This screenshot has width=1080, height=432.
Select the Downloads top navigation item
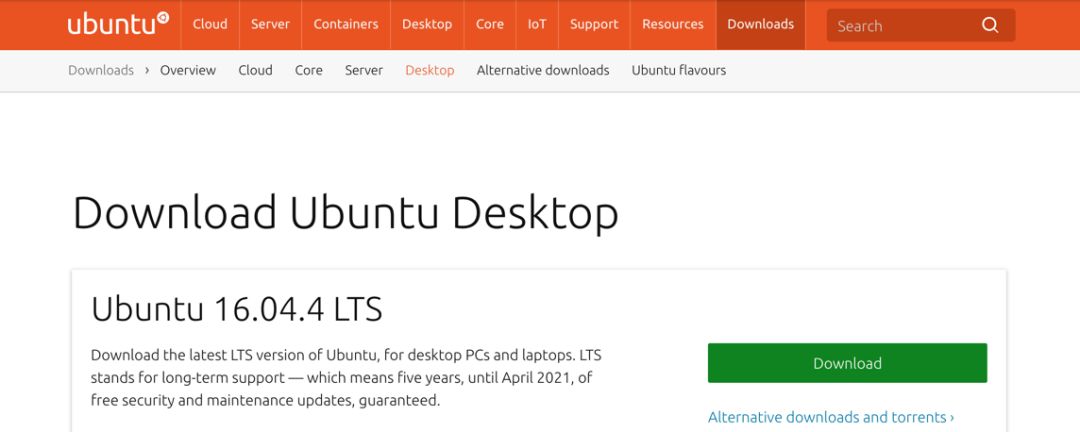tap(760, 24)
